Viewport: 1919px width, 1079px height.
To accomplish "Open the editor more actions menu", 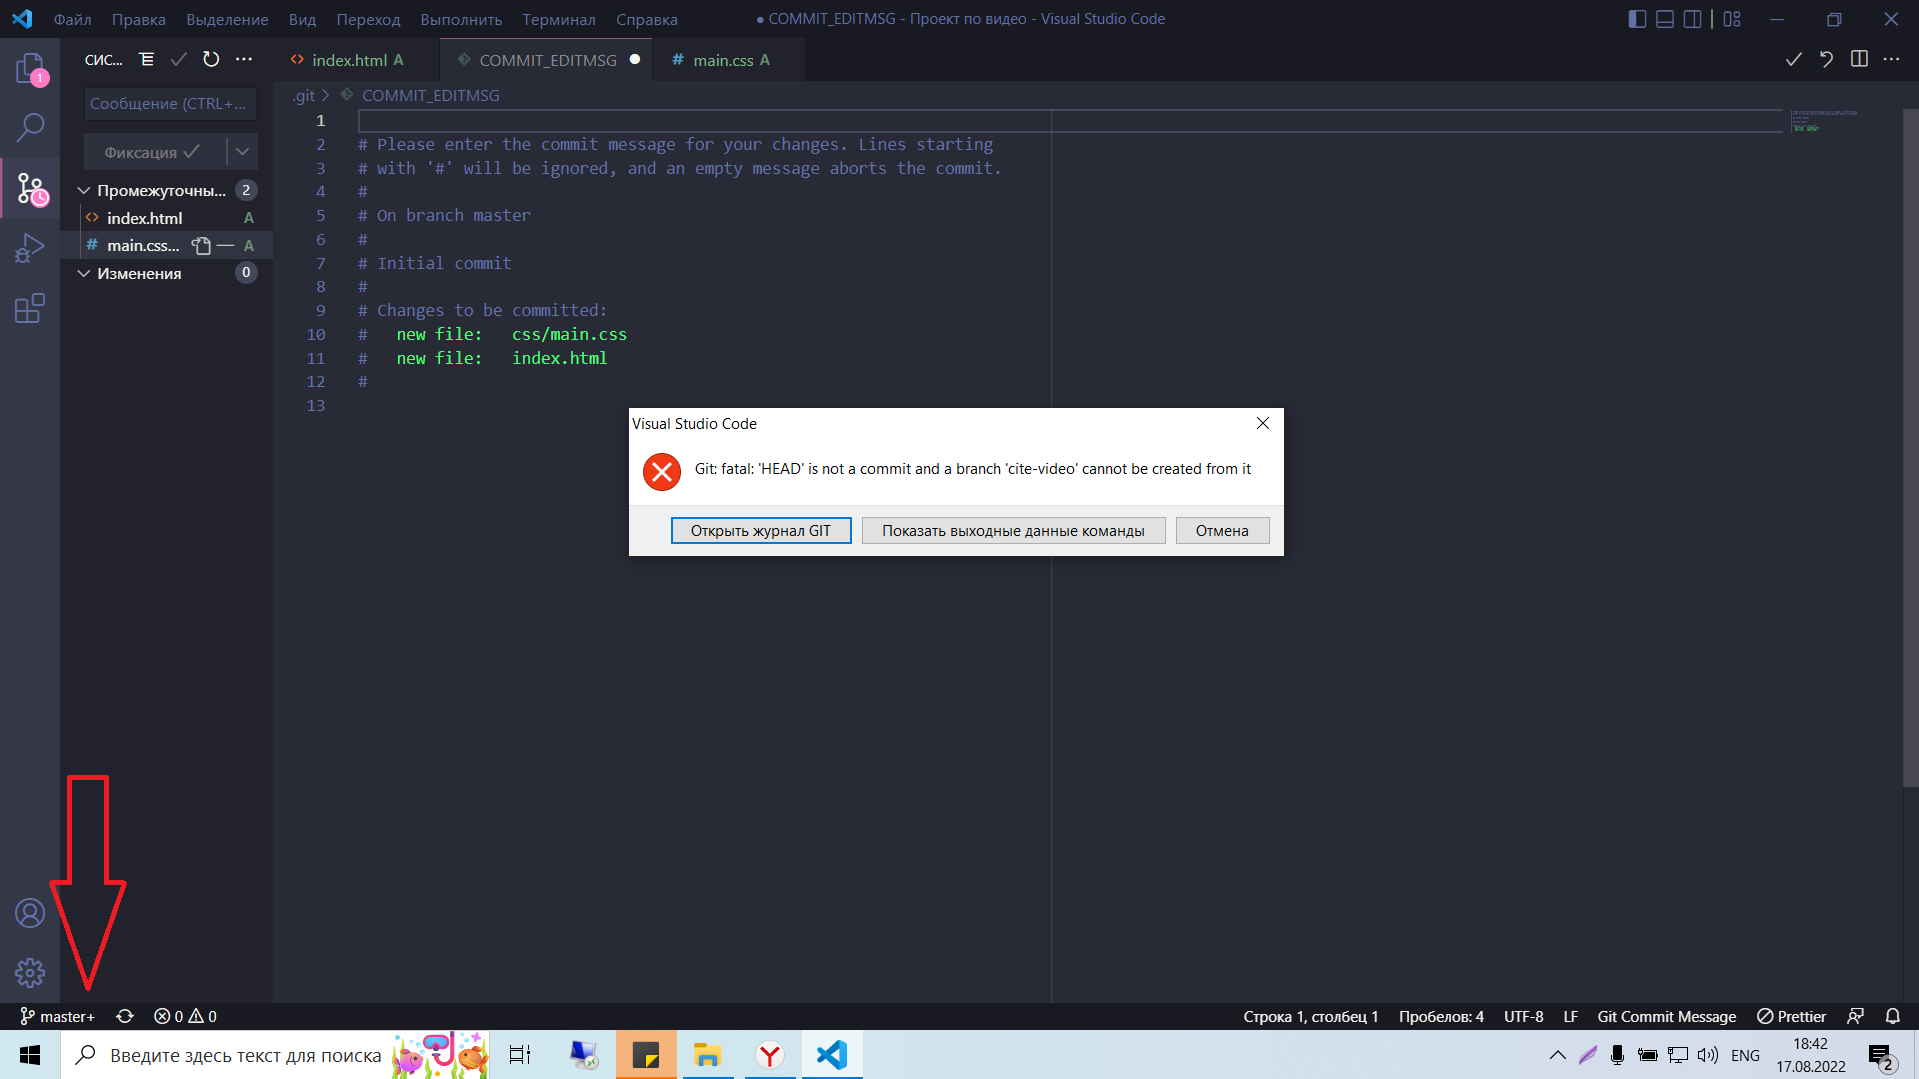I will coord(1891,60).
